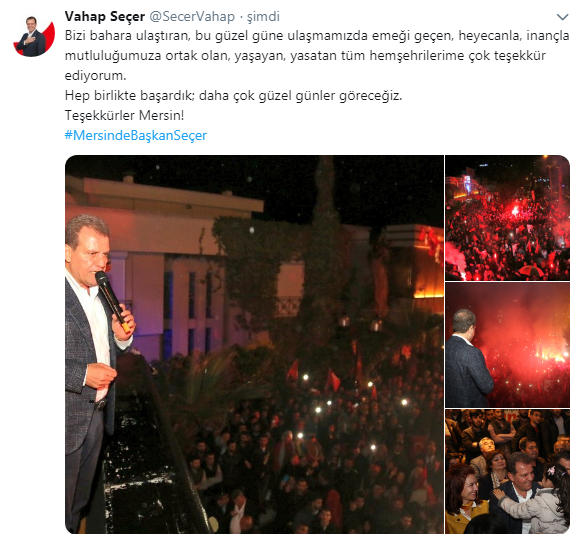Open the @SecerVahap handle link
Viewport: 572px width, 534px height.
point(192,16)
